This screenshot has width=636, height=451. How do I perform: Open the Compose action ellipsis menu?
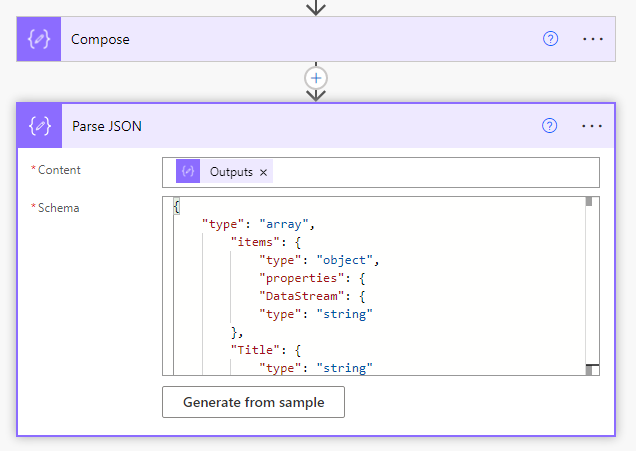pos(593,39)
